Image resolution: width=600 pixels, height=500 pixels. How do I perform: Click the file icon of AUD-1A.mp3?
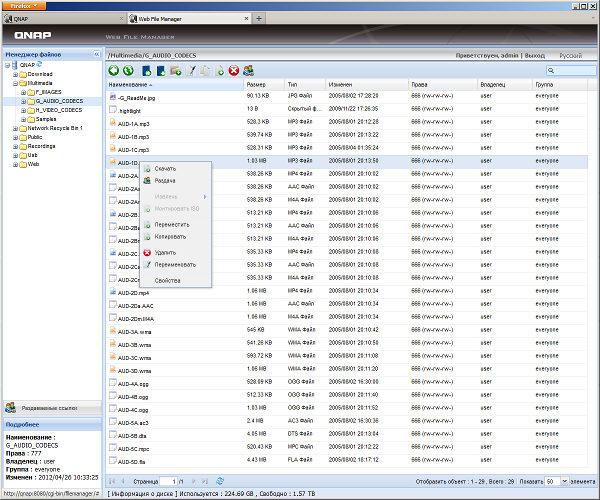112,123
